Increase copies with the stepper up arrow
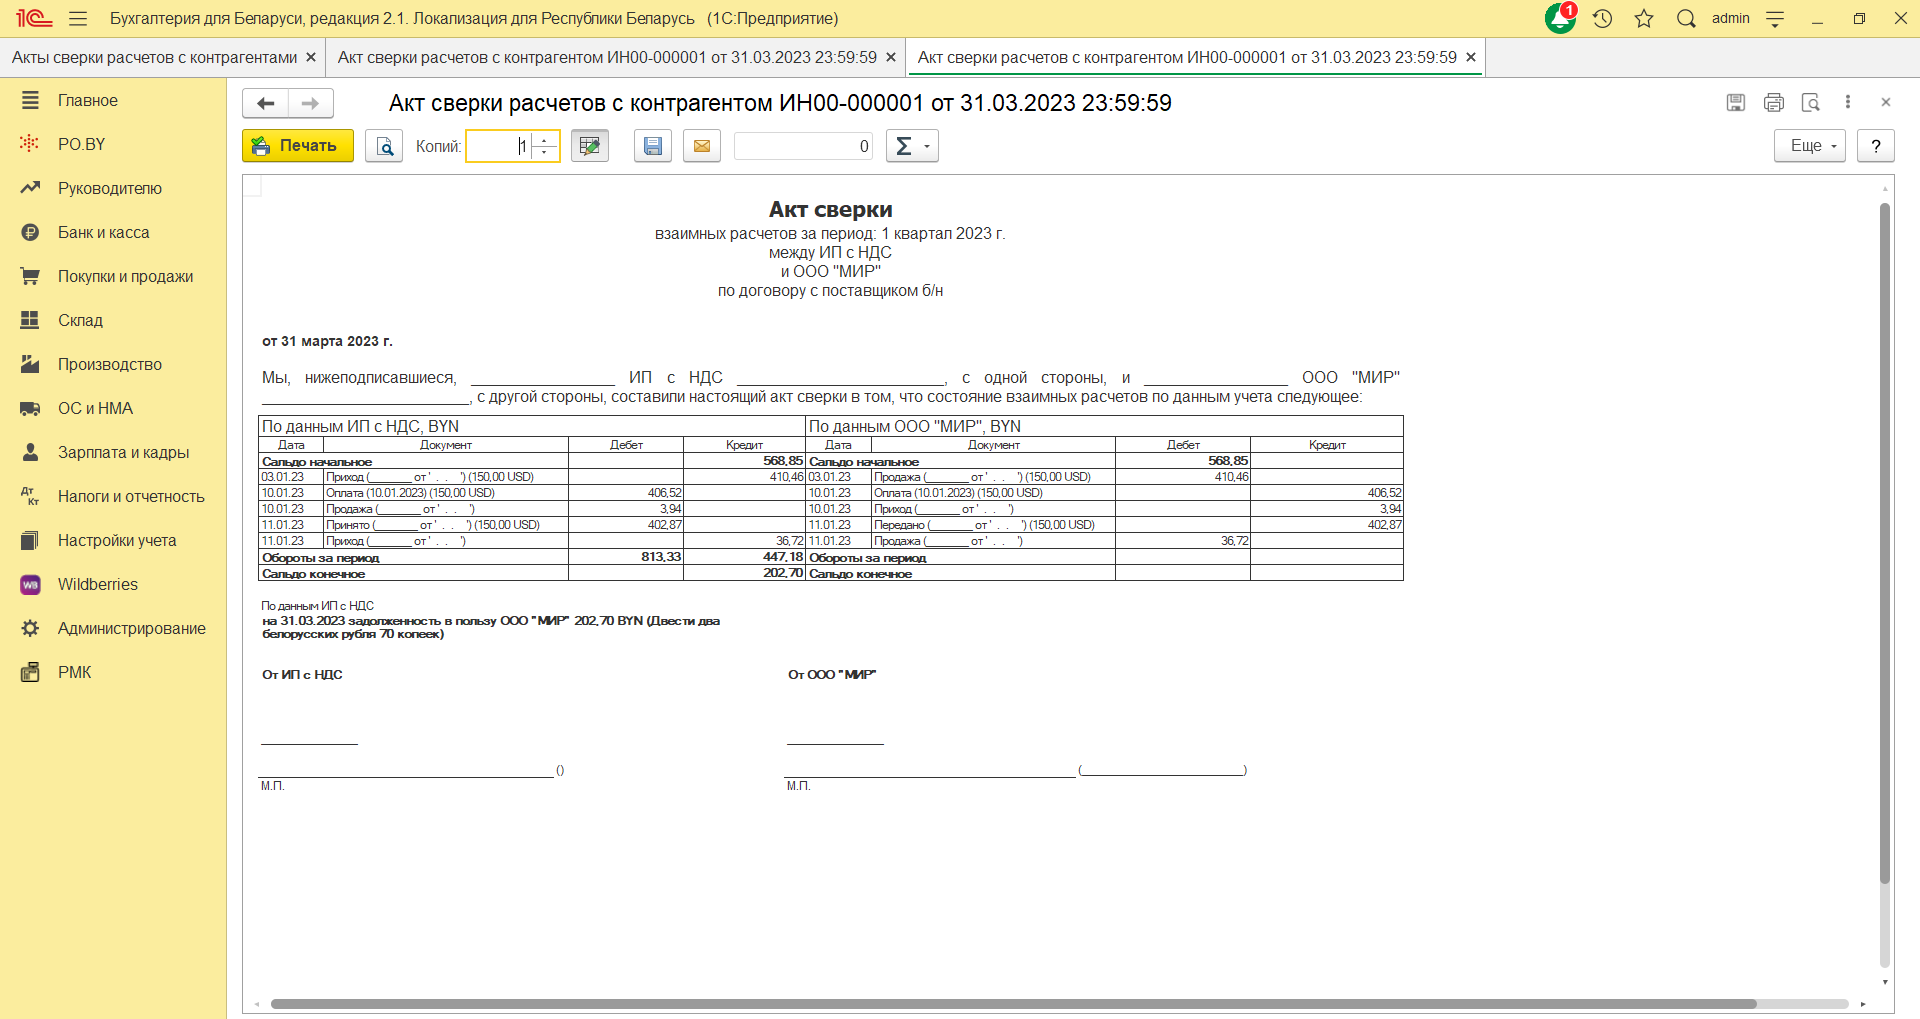 (545, 140)
